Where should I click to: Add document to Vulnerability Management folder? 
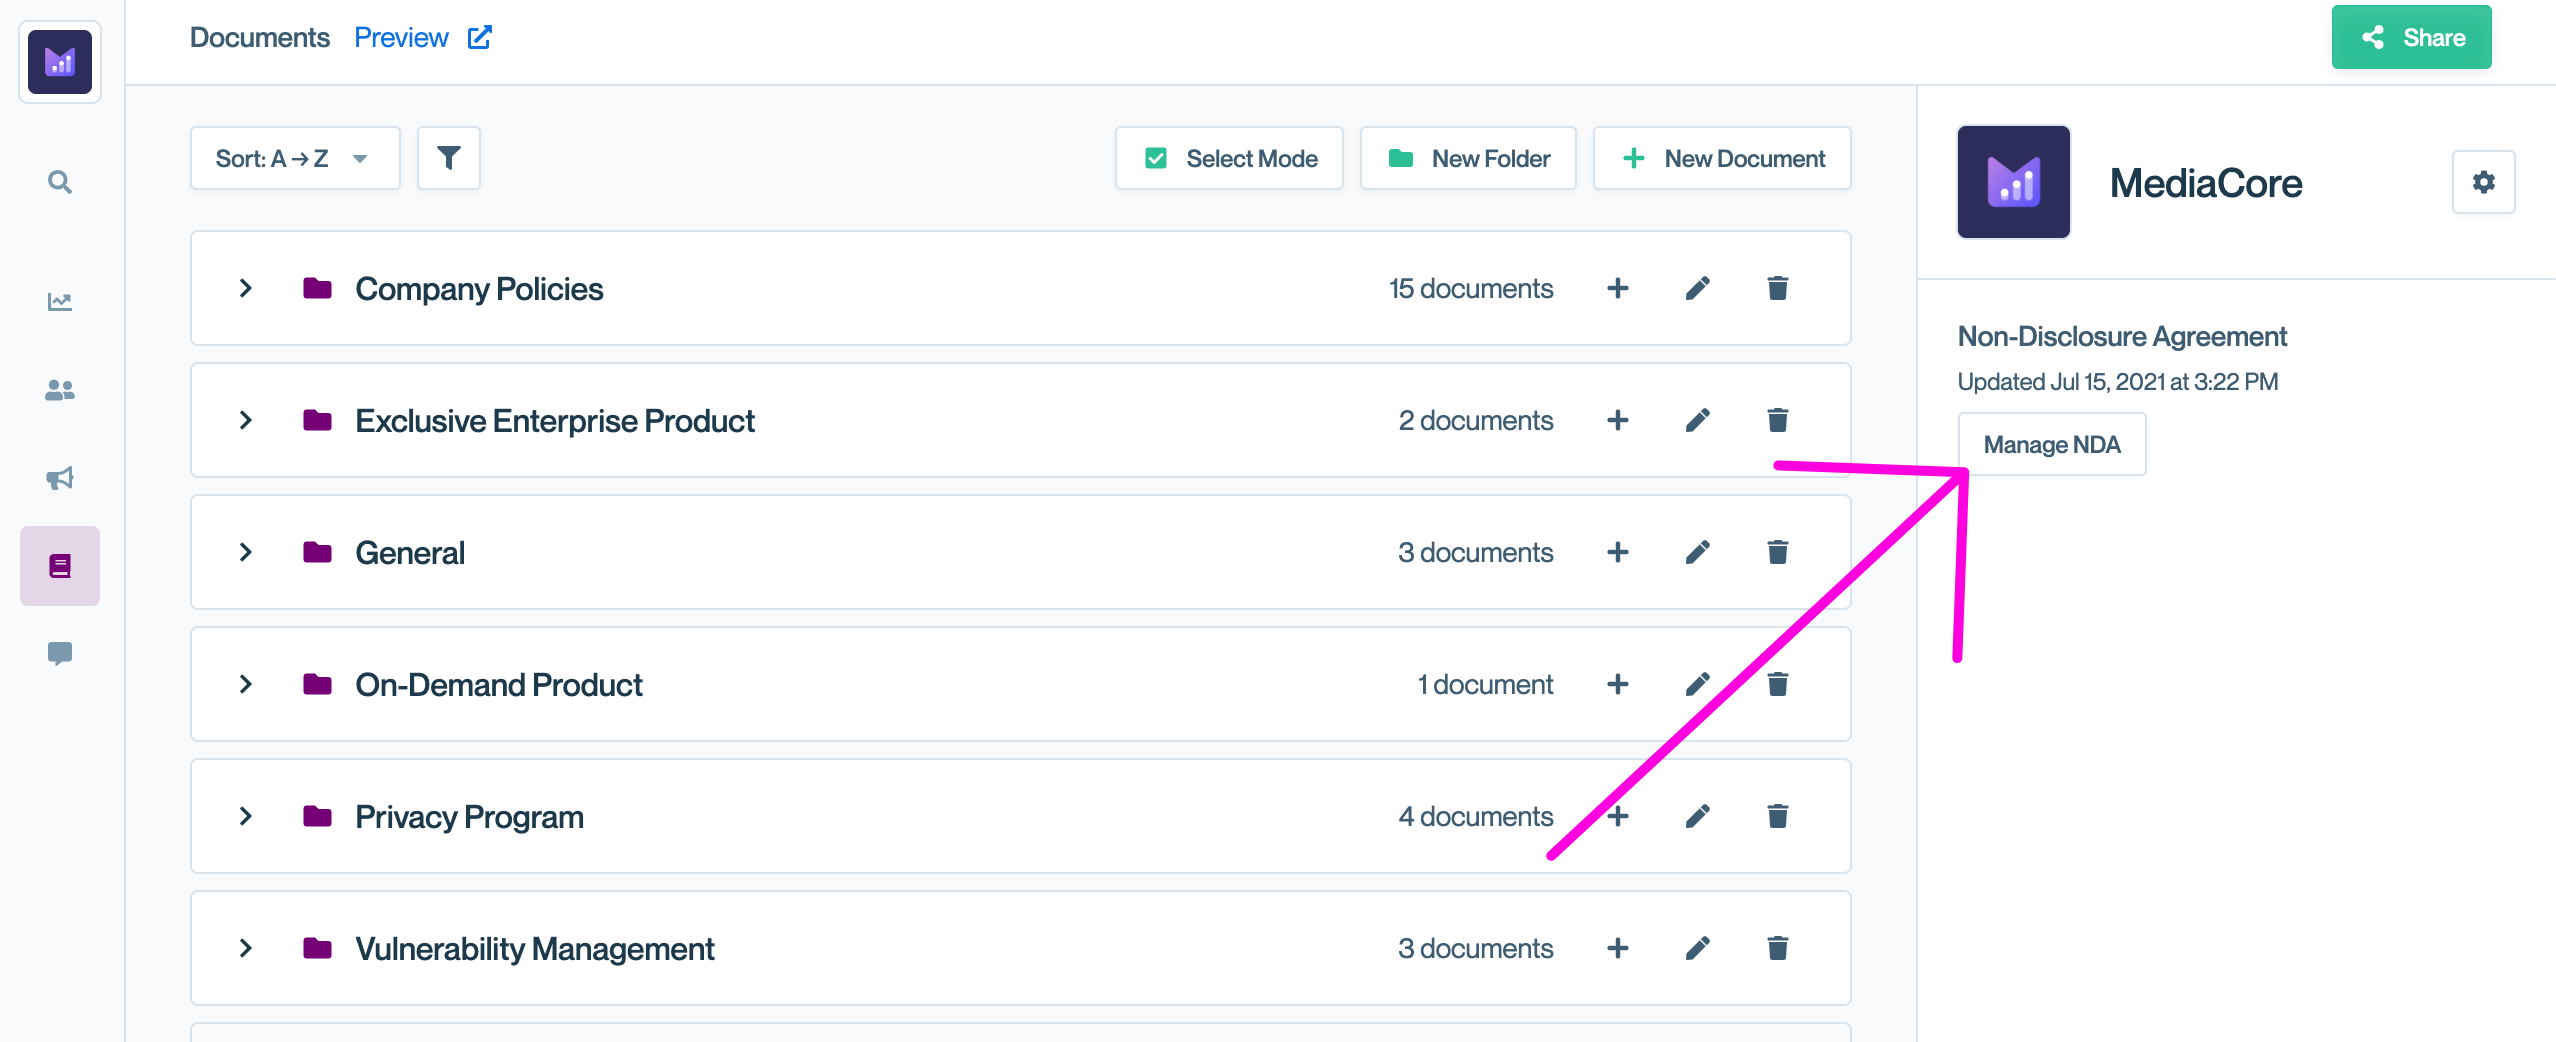pos(1618,948)
